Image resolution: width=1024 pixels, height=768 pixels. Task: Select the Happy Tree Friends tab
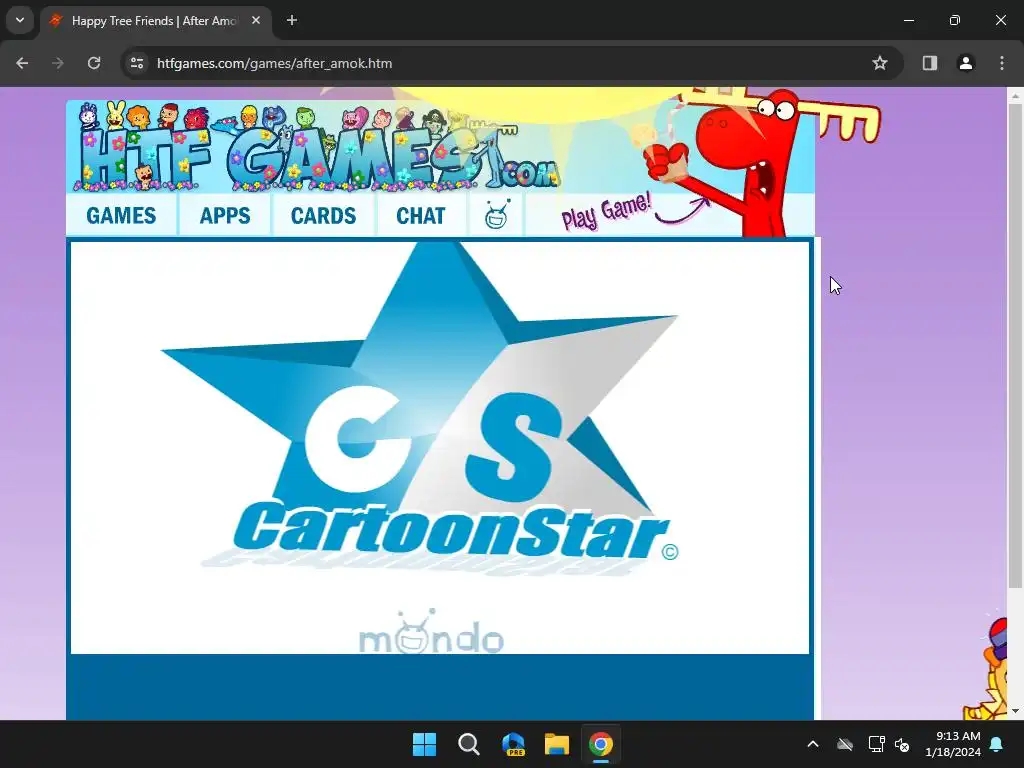[155, 21]
